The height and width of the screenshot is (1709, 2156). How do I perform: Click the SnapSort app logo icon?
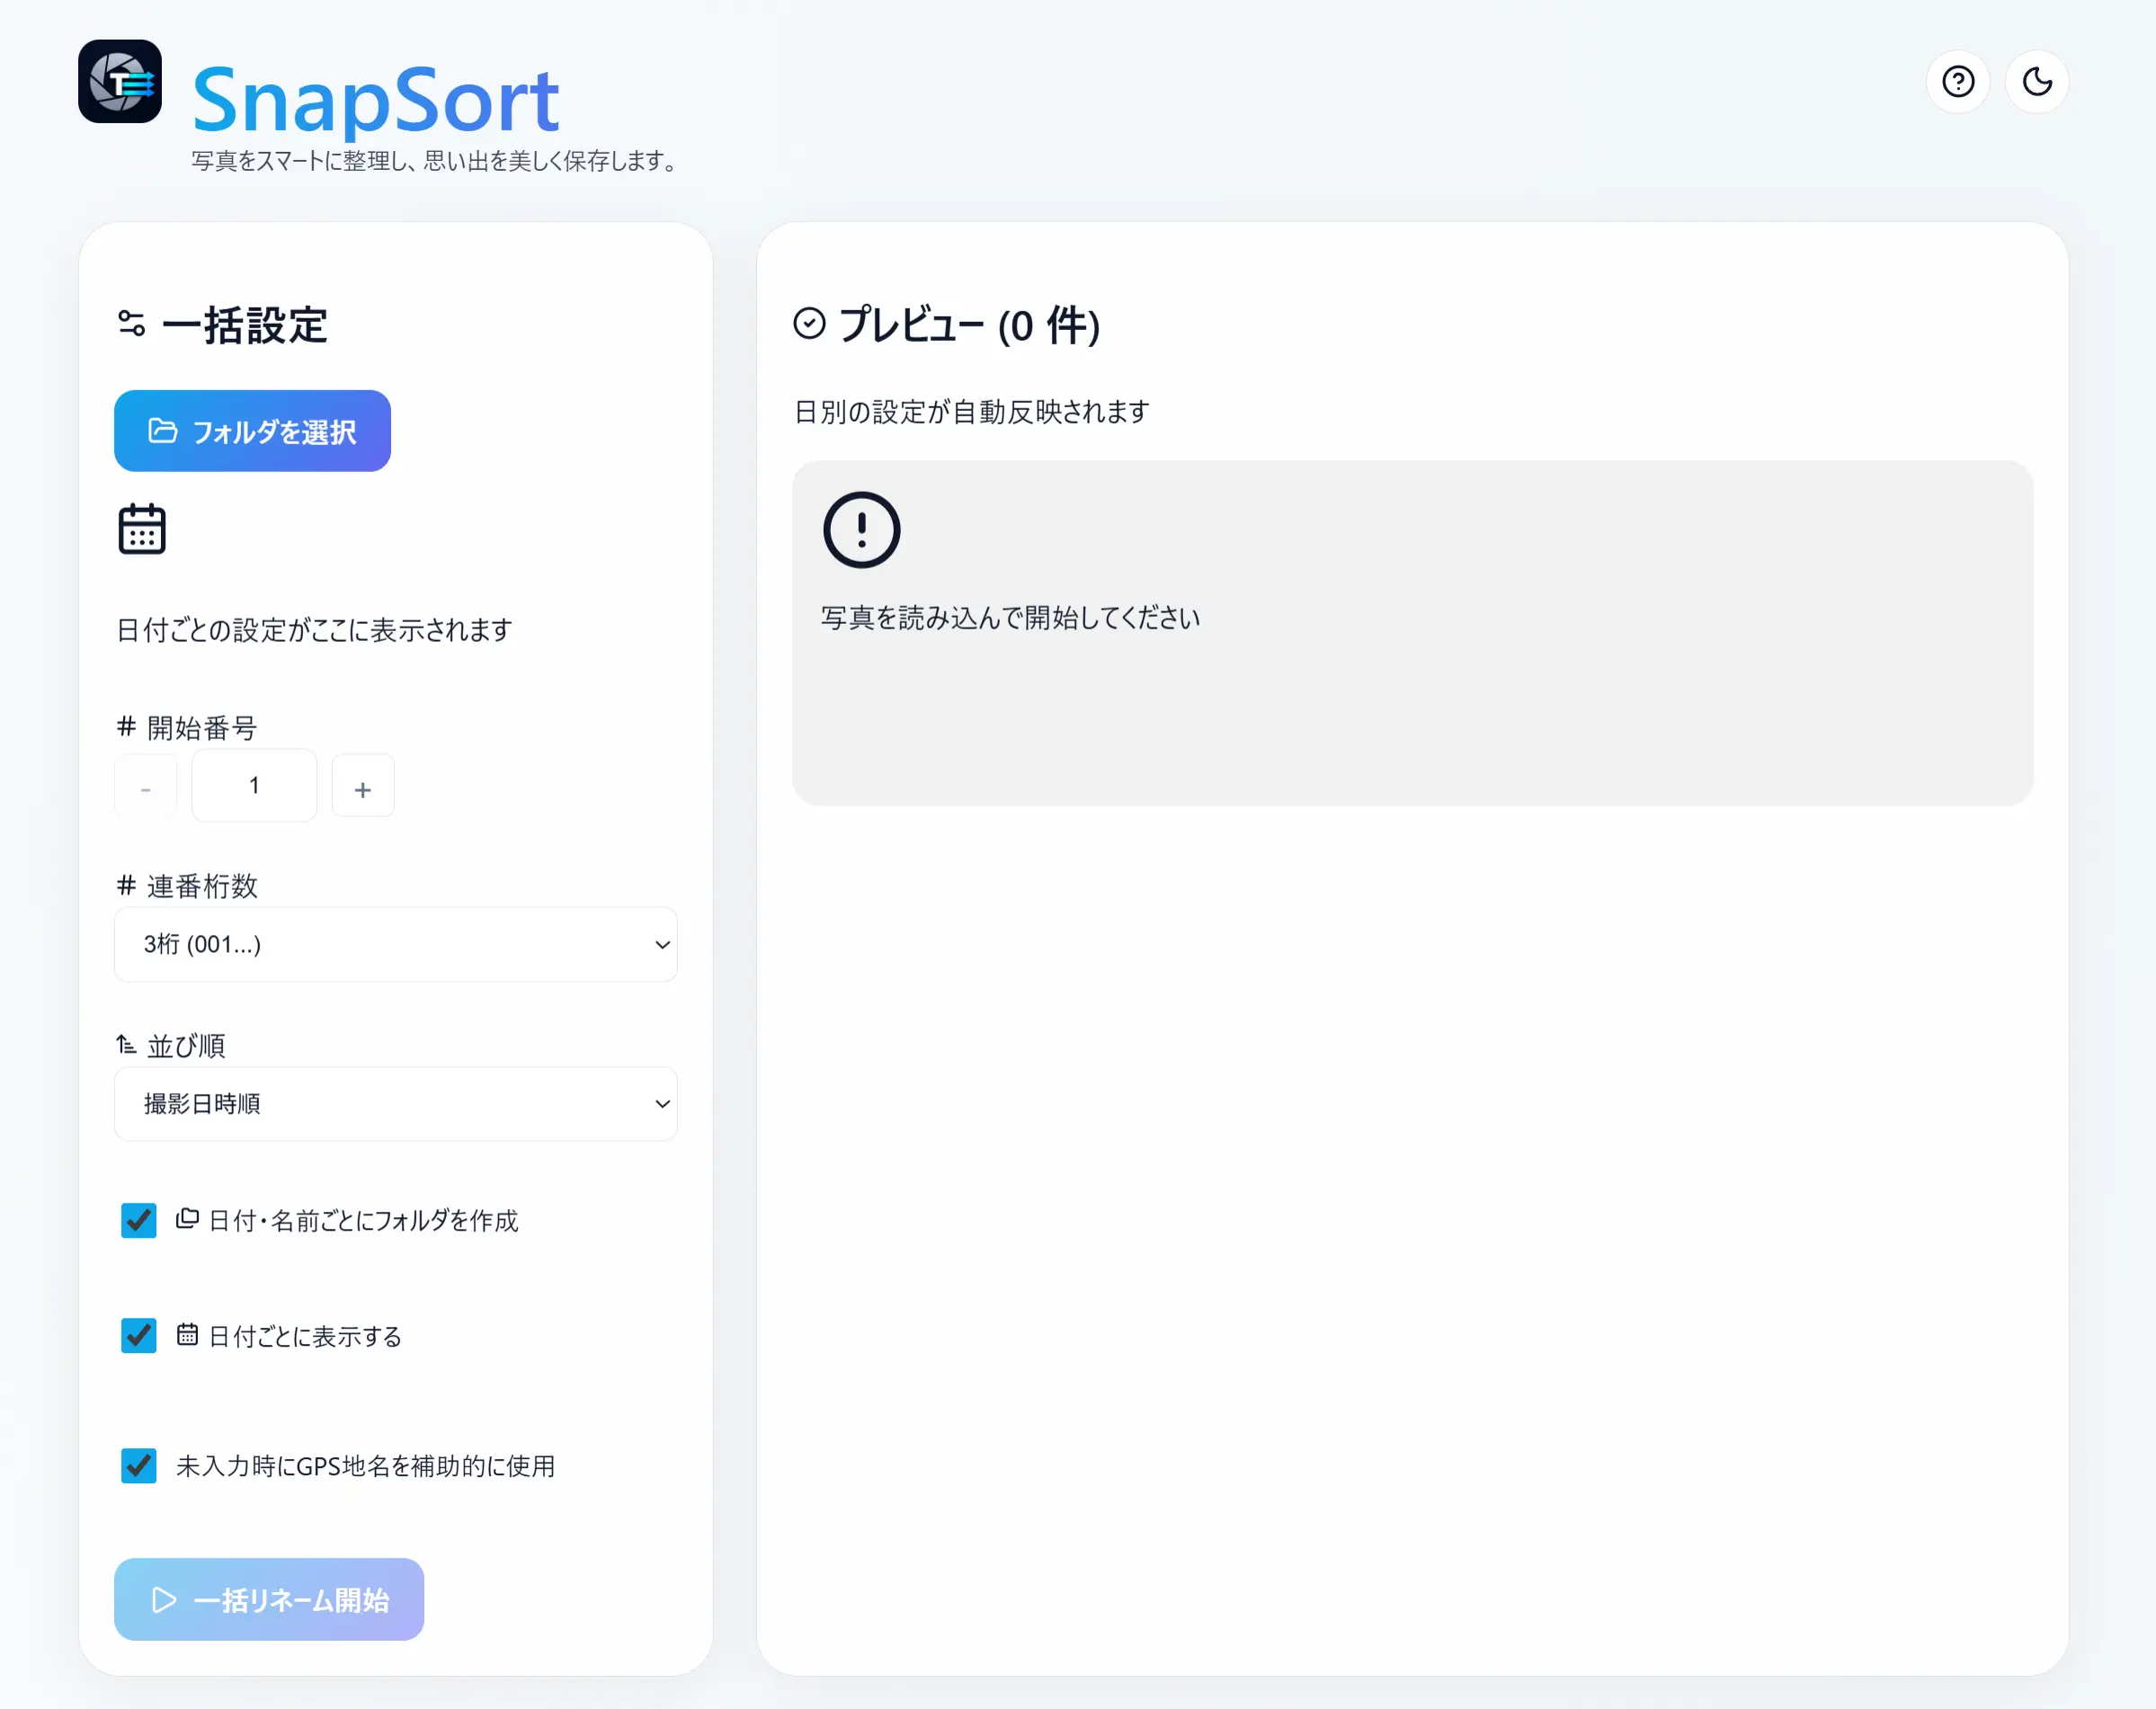[x=120, y=81]
